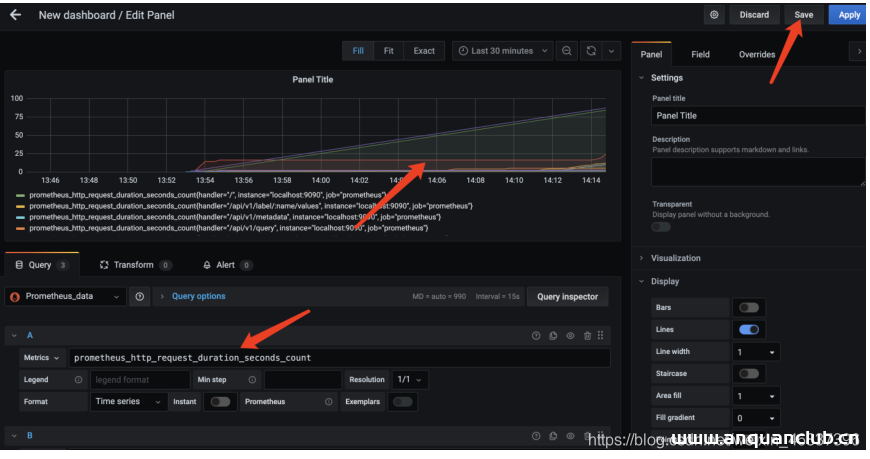Turn off the Lines toggle
Viewport: 870px width, 459px height.
pyautogui.click(x=747, y=329)
